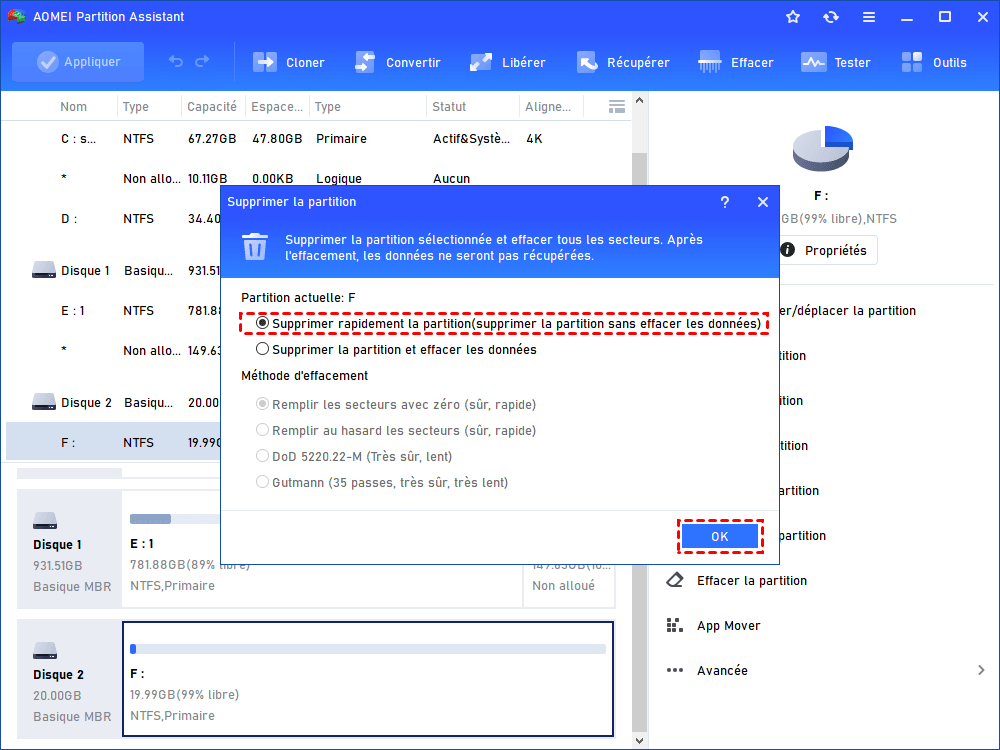Image resolution: width=1000 pixels, height=750 pixels.
Task: Click the Avancée three dots icon
Action: click(675, 670)
